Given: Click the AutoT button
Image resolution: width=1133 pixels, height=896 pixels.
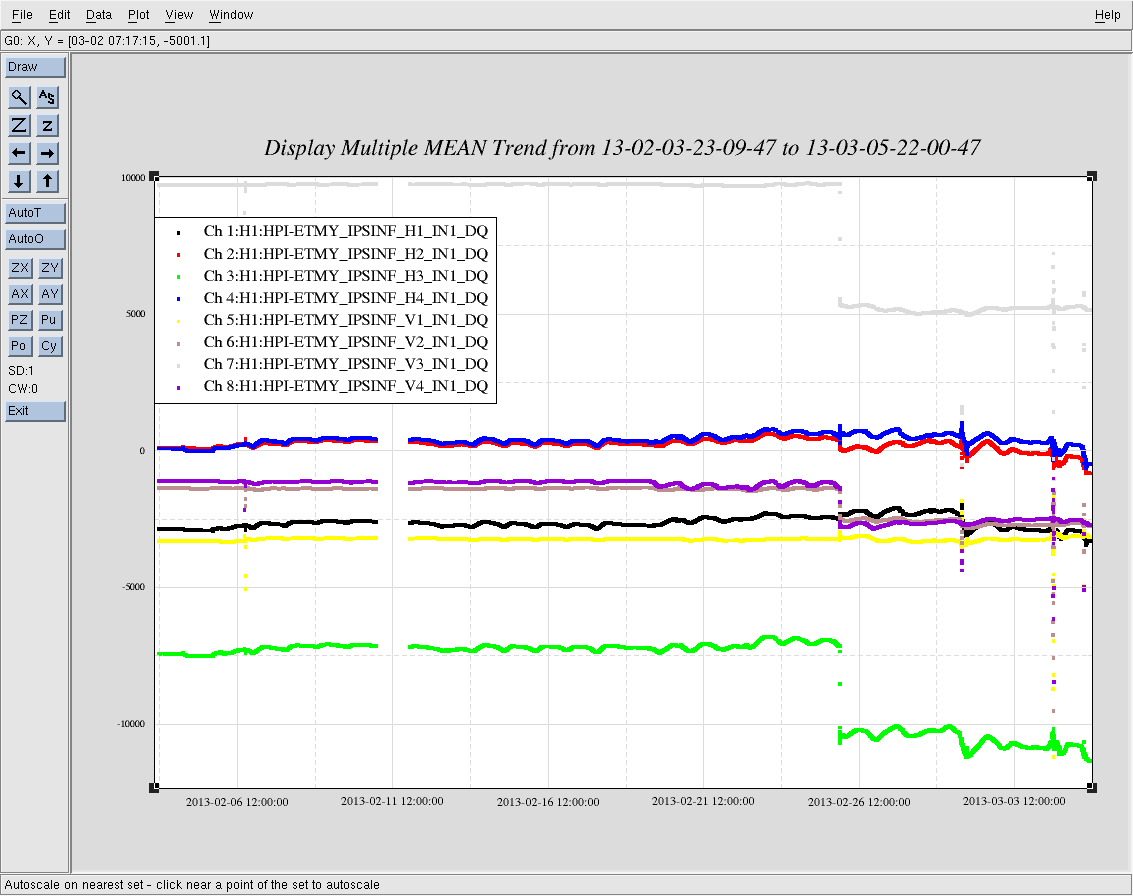Looking at the screenshot, I should 35,213.
